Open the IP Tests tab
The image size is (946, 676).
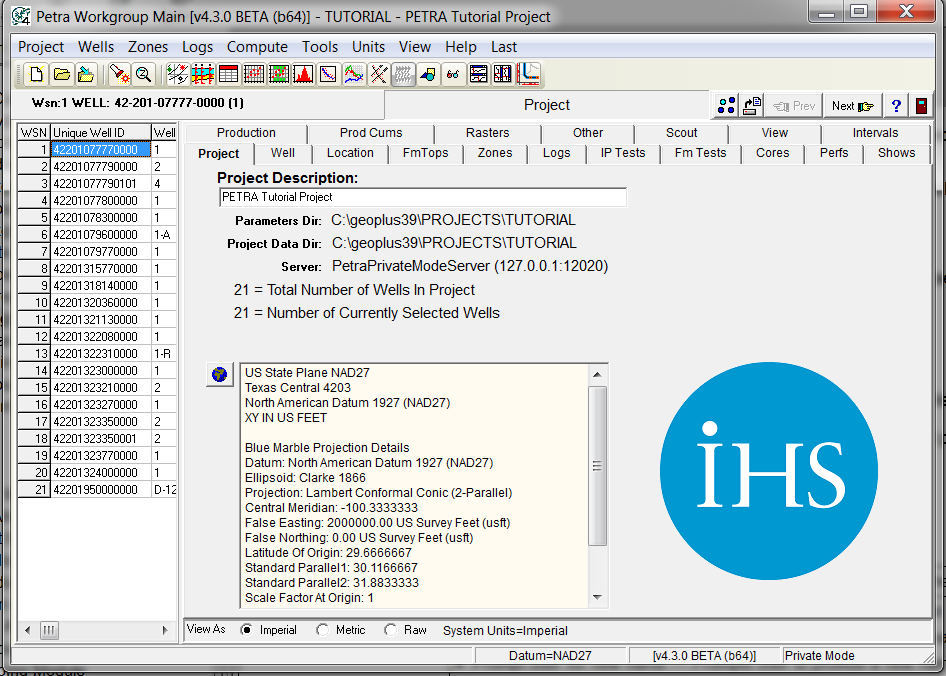(x=623, y=153)
